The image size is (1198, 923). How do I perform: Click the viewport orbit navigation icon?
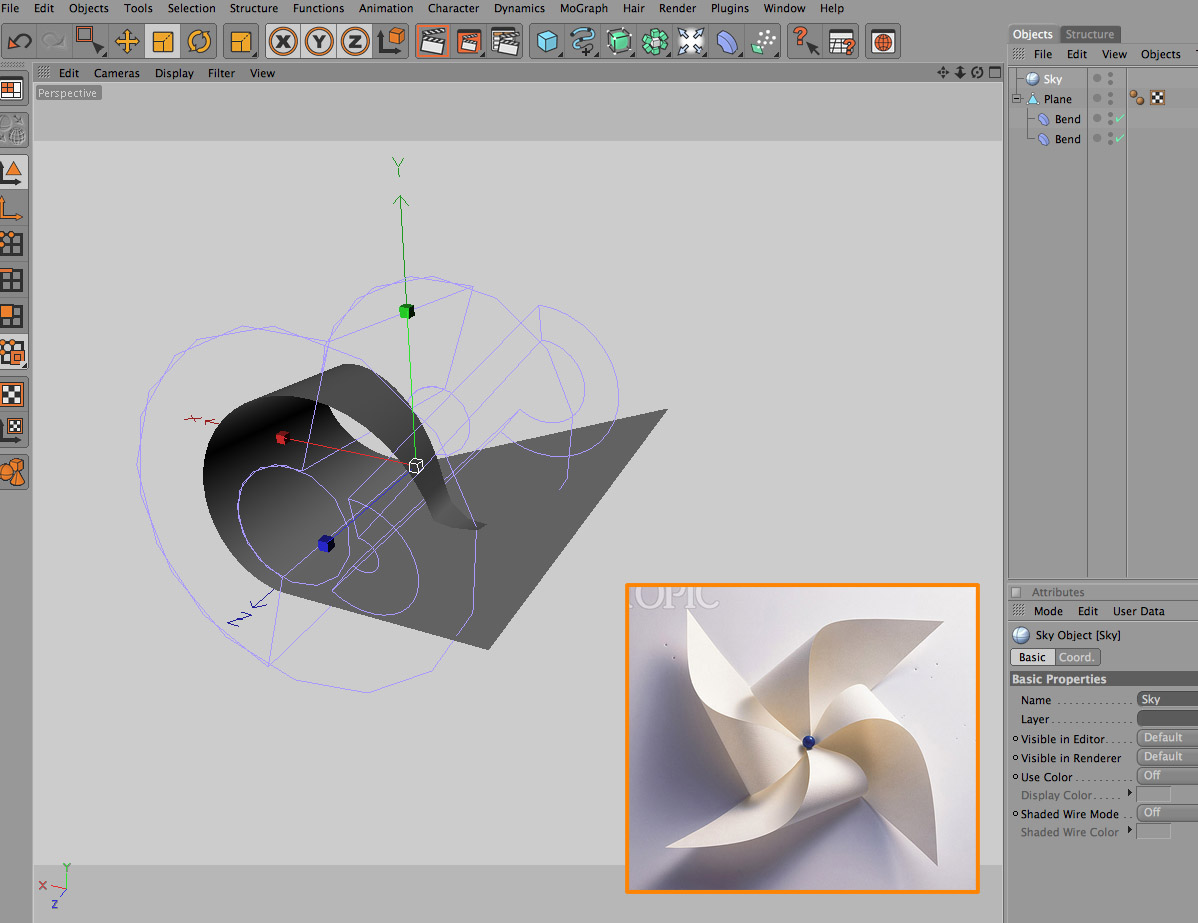point(977,73)
